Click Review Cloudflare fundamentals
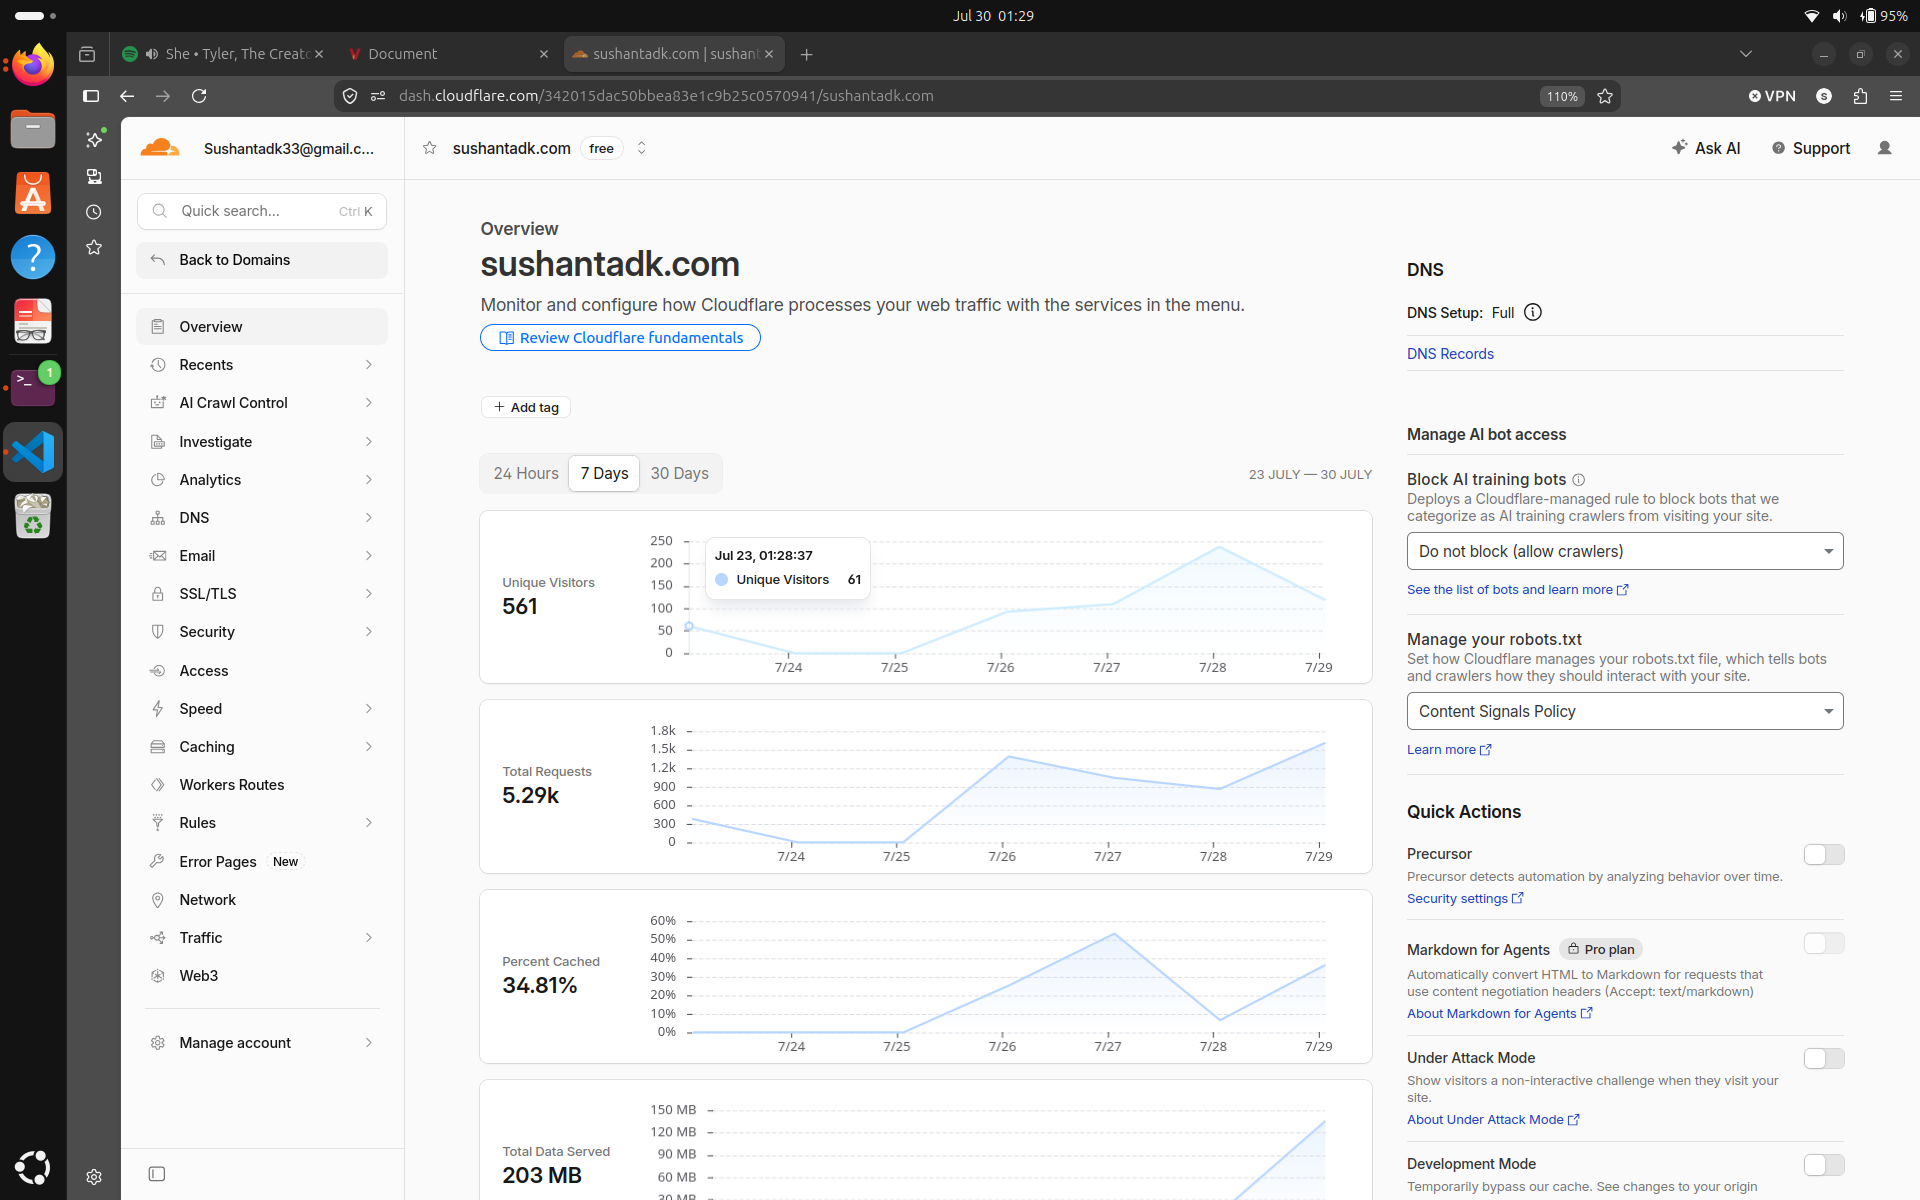Image resolution: width=1920 pixels, height=1200 pixels. 620,338
